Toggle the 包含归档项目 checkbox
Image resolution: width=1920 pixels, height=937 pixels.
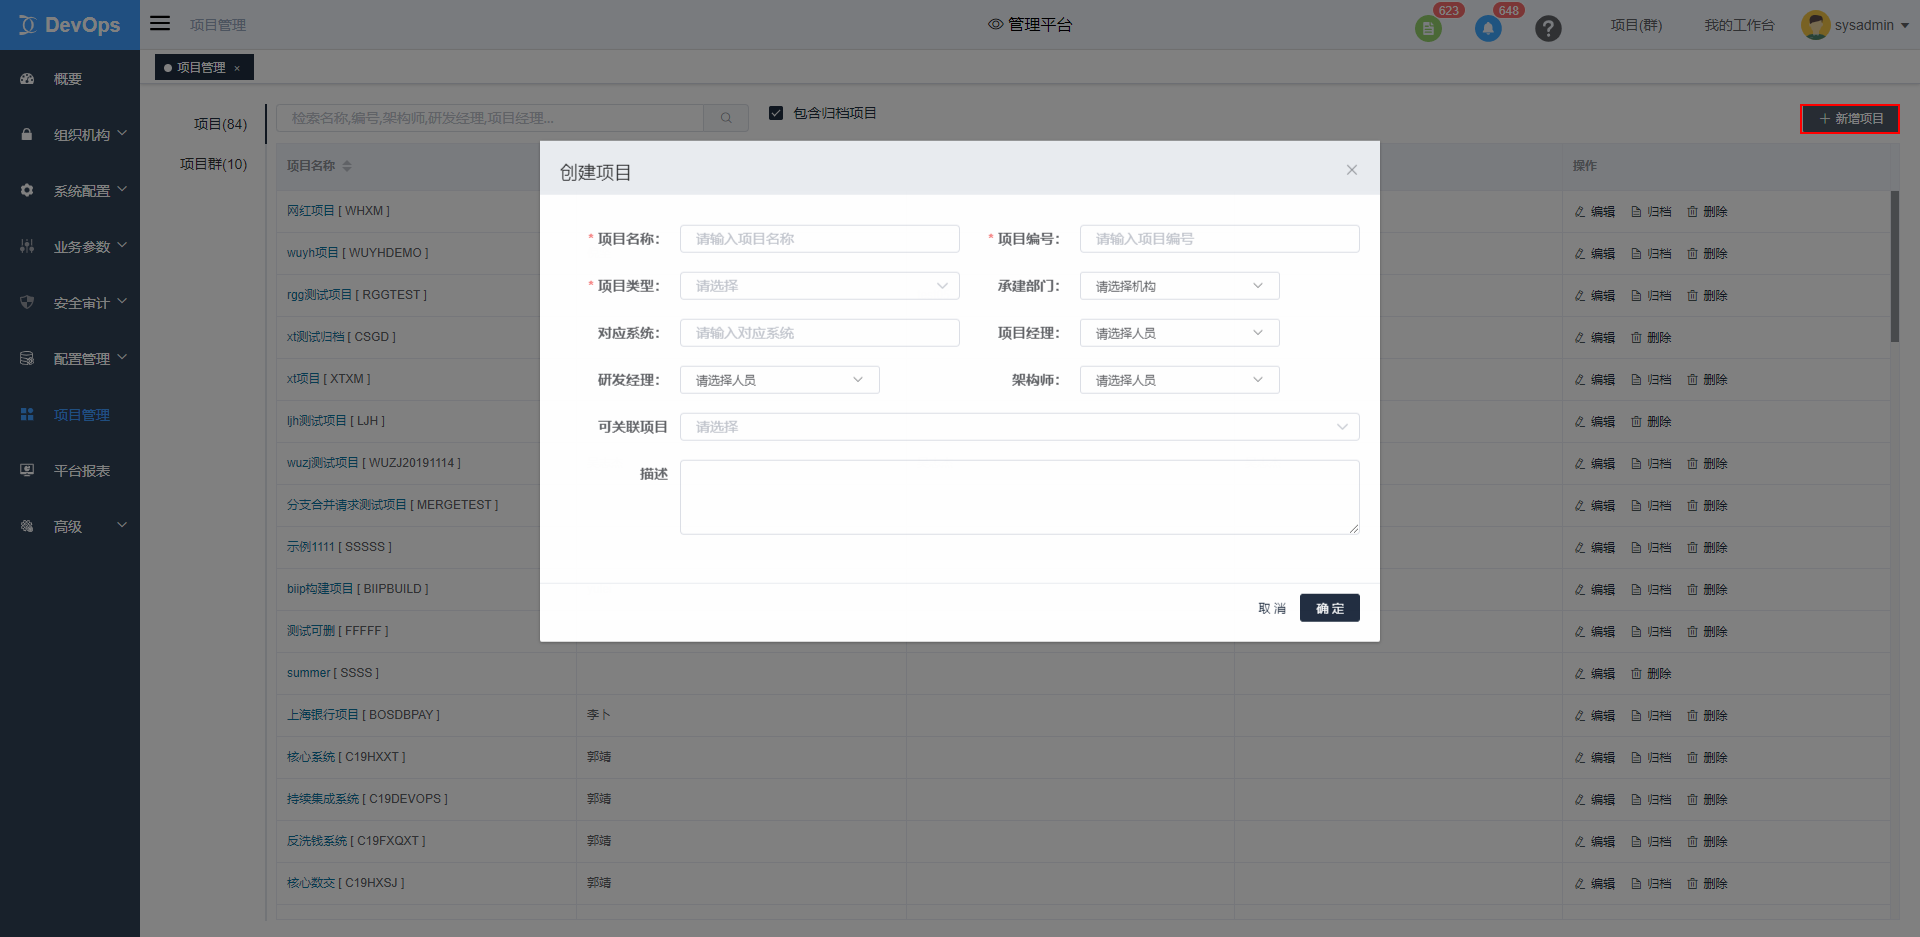point(776,113)
